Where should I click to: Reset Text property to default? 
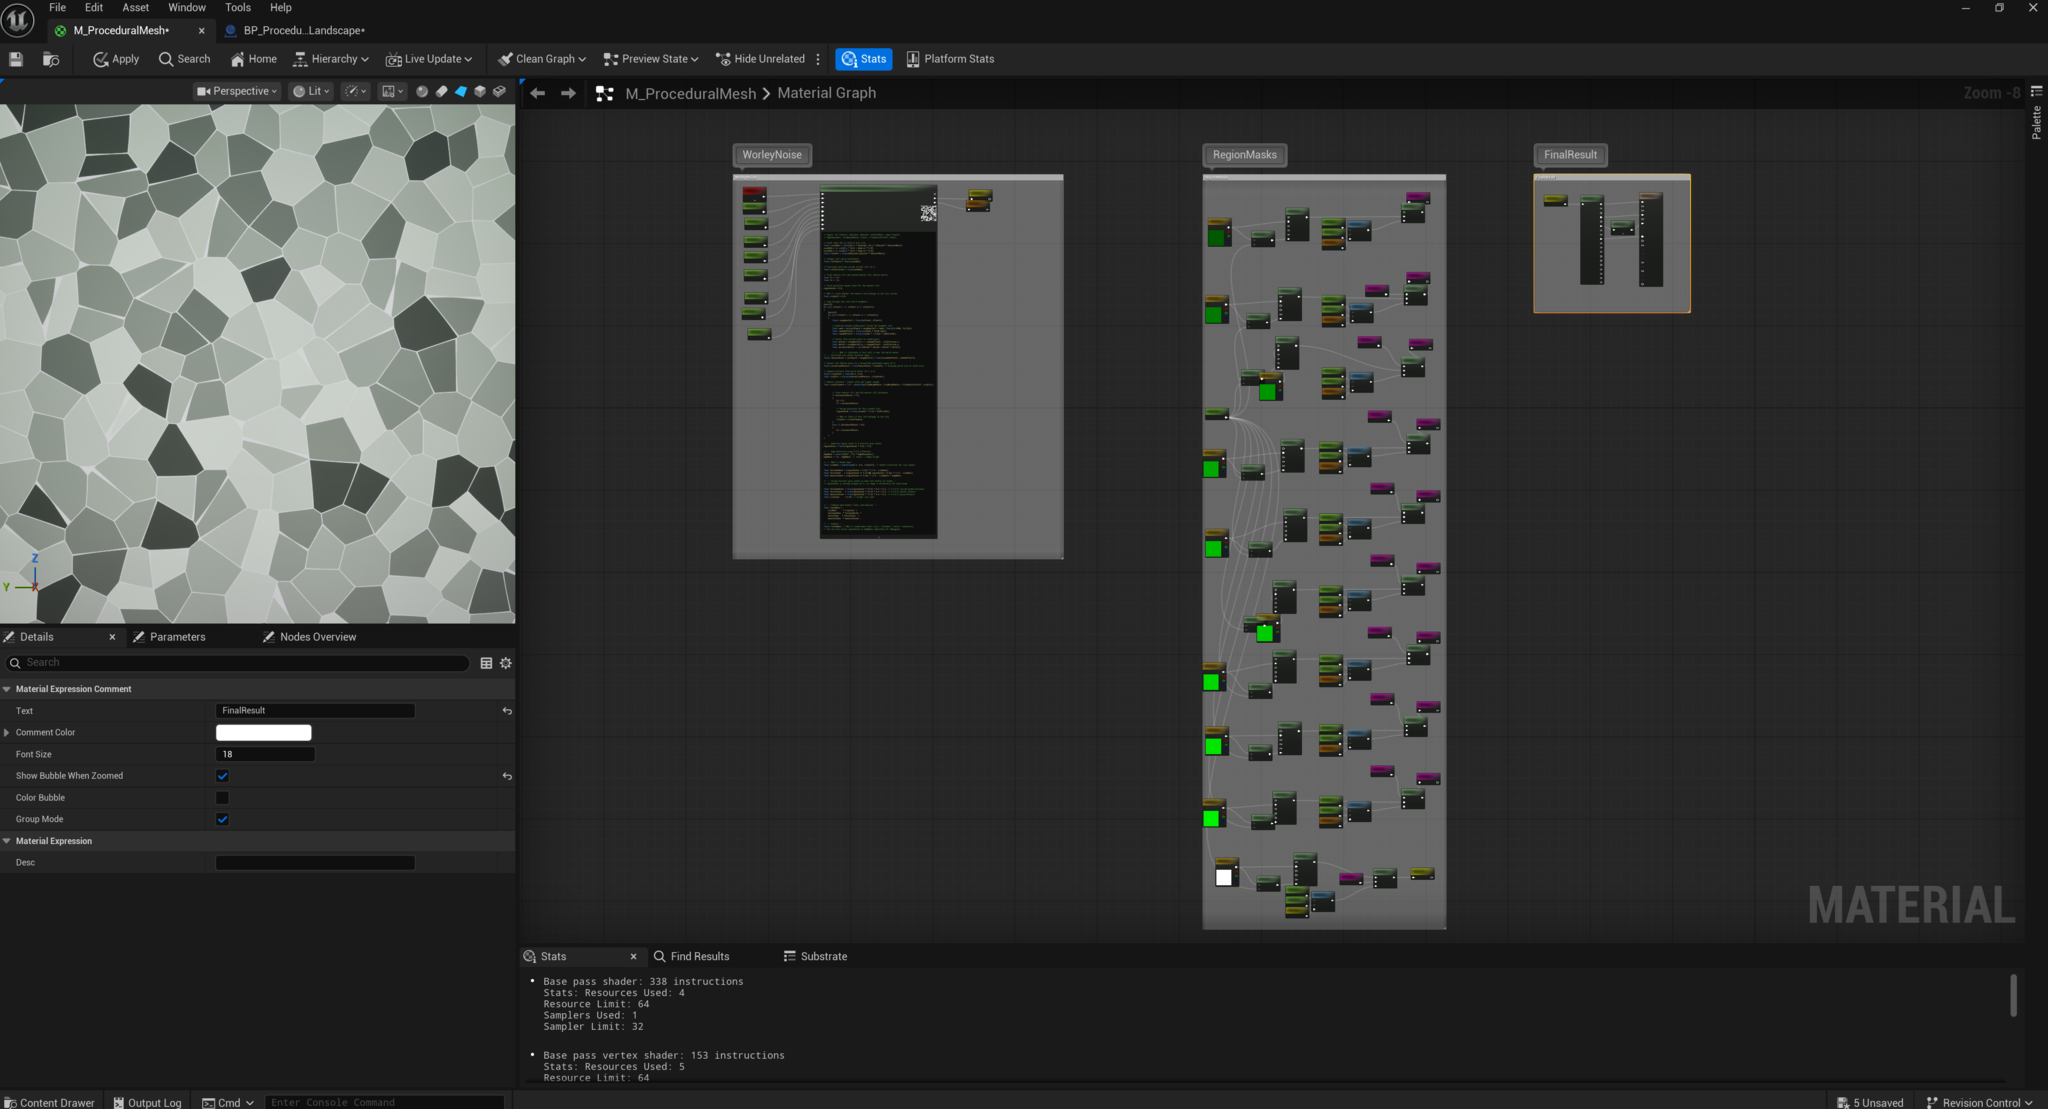(x=507, y=711)
